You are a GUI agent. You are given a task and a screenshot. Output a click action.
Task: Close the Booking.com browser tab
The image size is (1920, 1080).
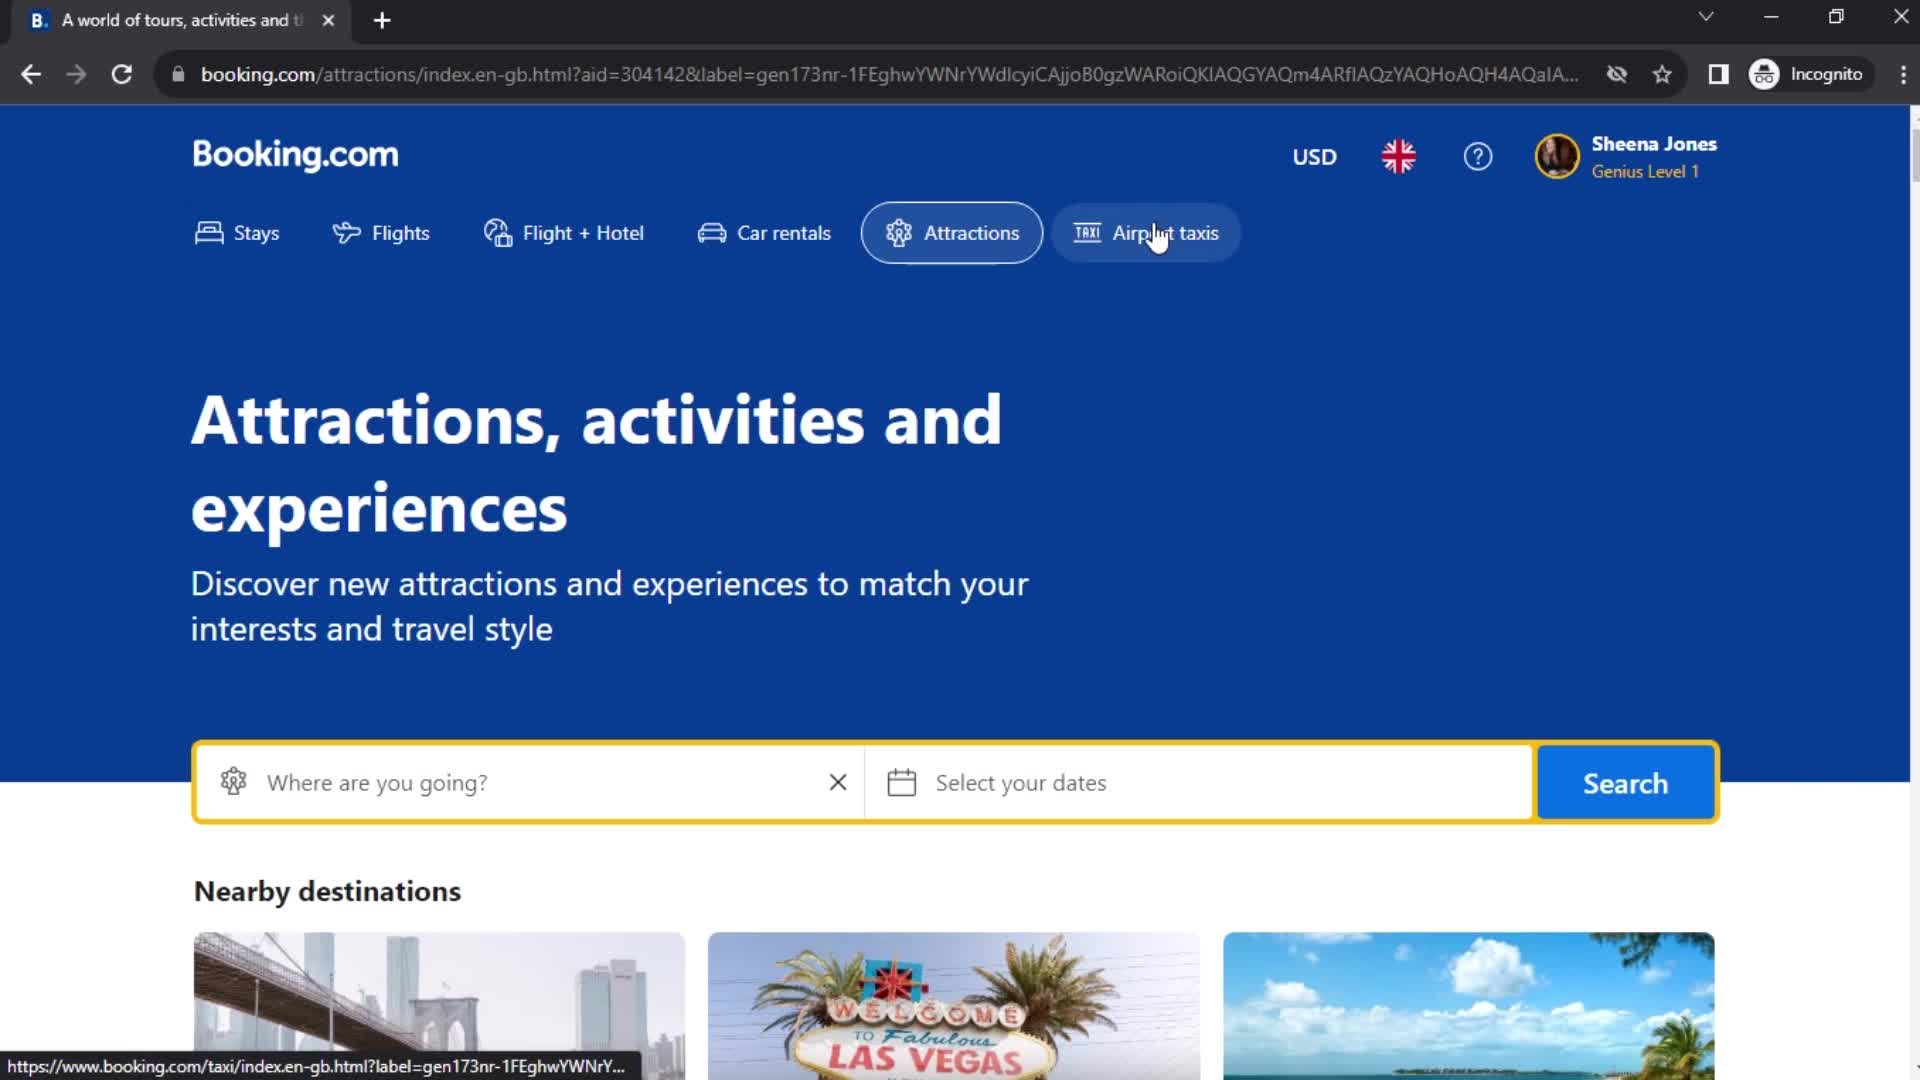coord(328,20)
